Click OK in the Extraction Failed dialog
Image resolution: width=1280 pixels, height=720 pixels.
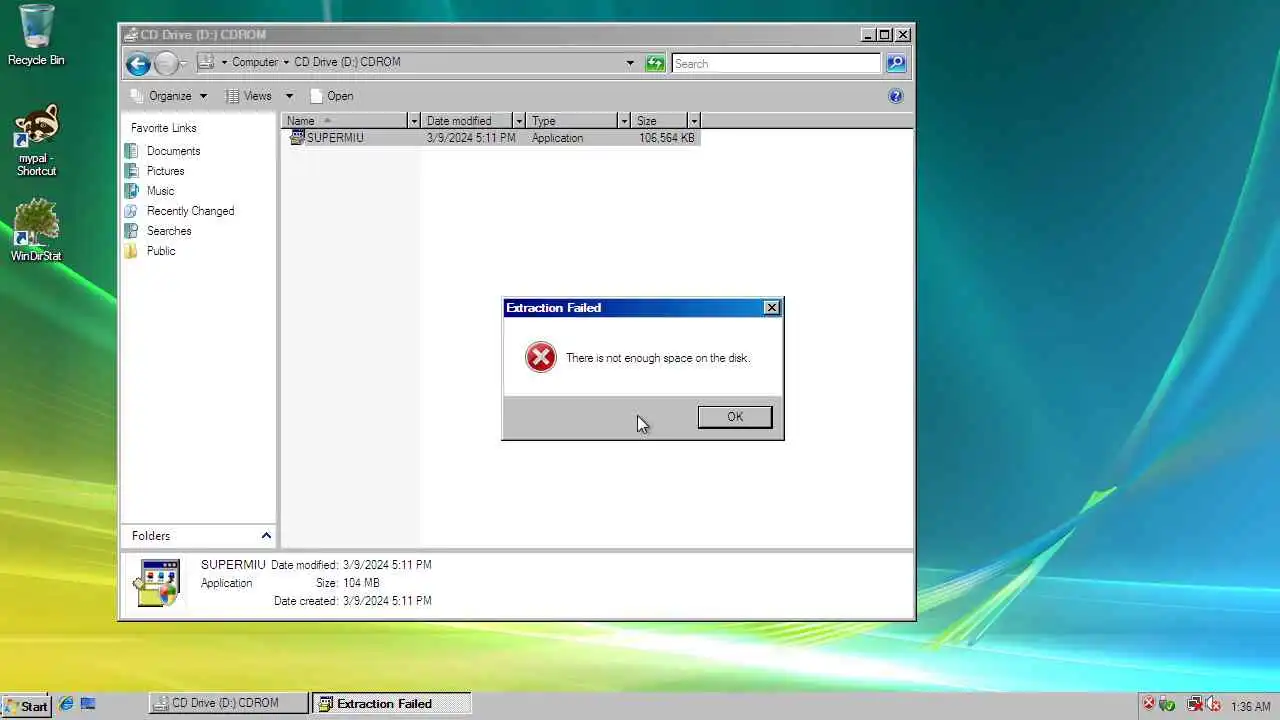(x=735, y=417)
